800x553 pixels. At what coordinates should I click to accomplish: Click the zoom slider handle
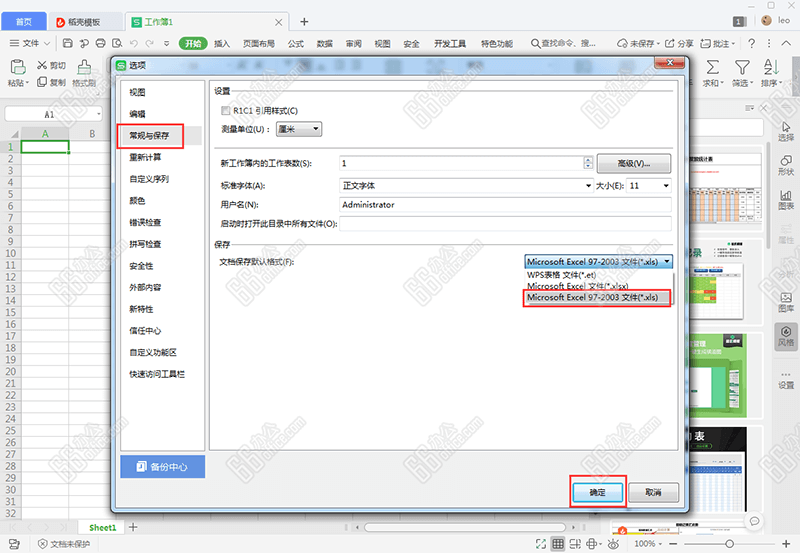pos(729,544)
